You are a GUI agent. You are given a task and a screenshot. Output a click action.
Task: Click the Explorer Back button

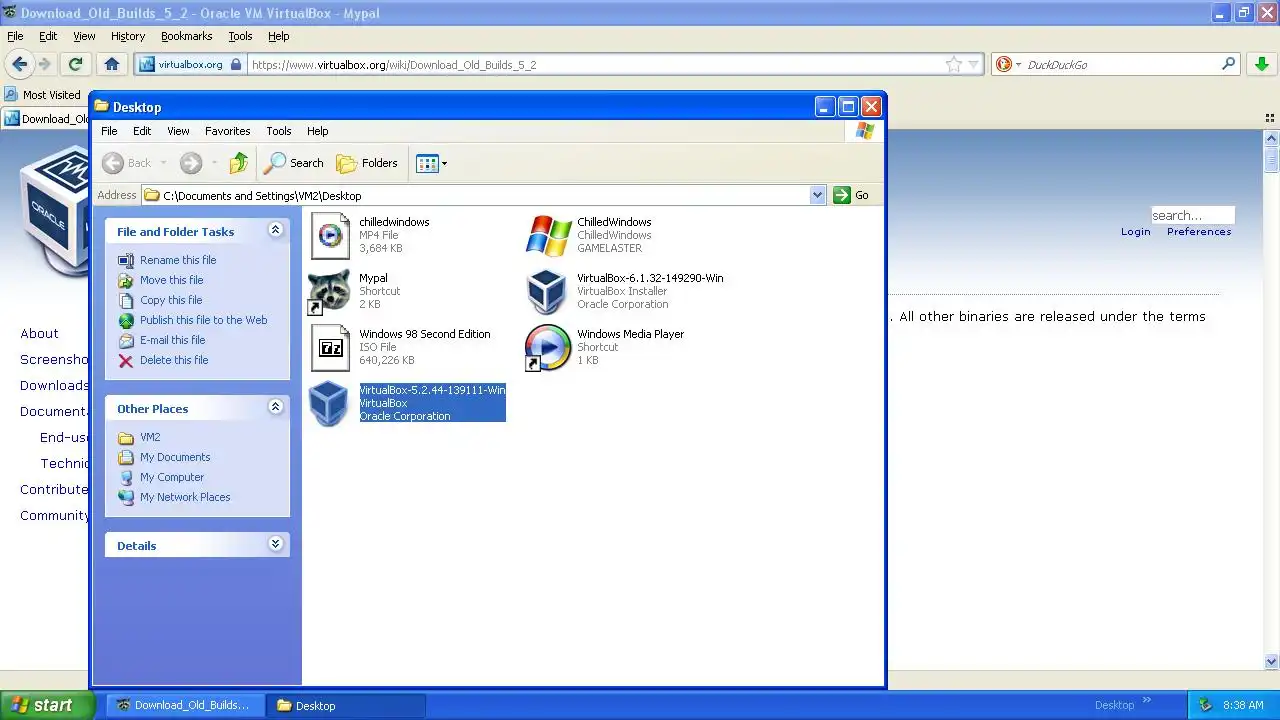coord(127,163)
